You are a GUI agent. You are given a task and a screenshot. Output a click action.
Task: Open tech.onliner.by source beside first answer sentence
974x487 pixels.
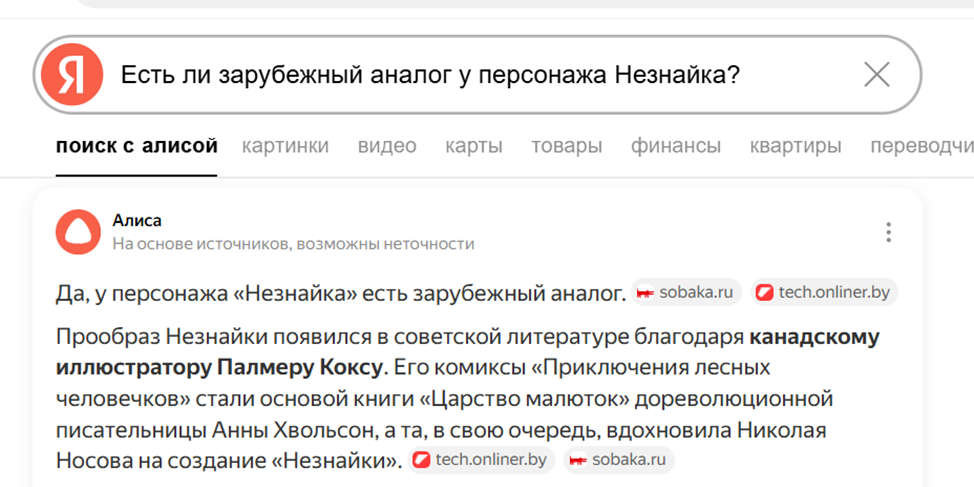(x=825, y=293)
